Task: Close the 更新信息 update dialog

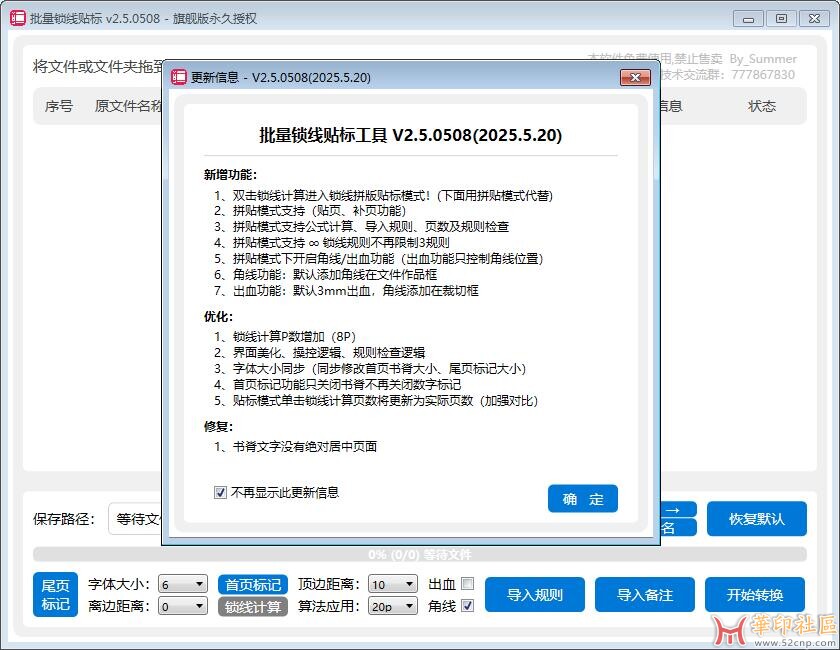Action: [635, 77]
